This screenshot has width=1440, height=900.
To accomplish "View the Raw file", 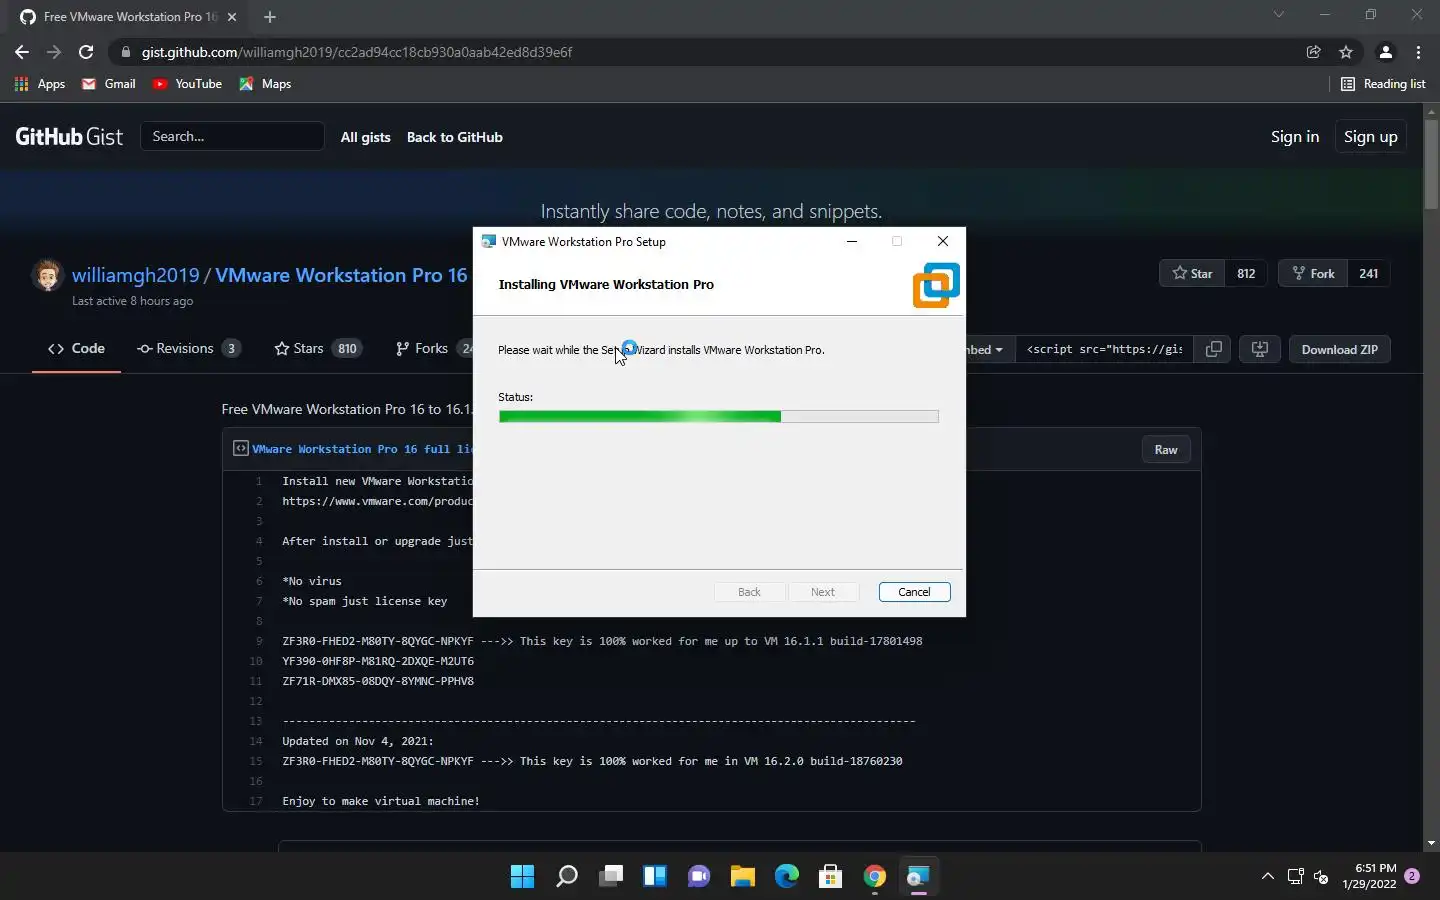I will pos(1166,450).
